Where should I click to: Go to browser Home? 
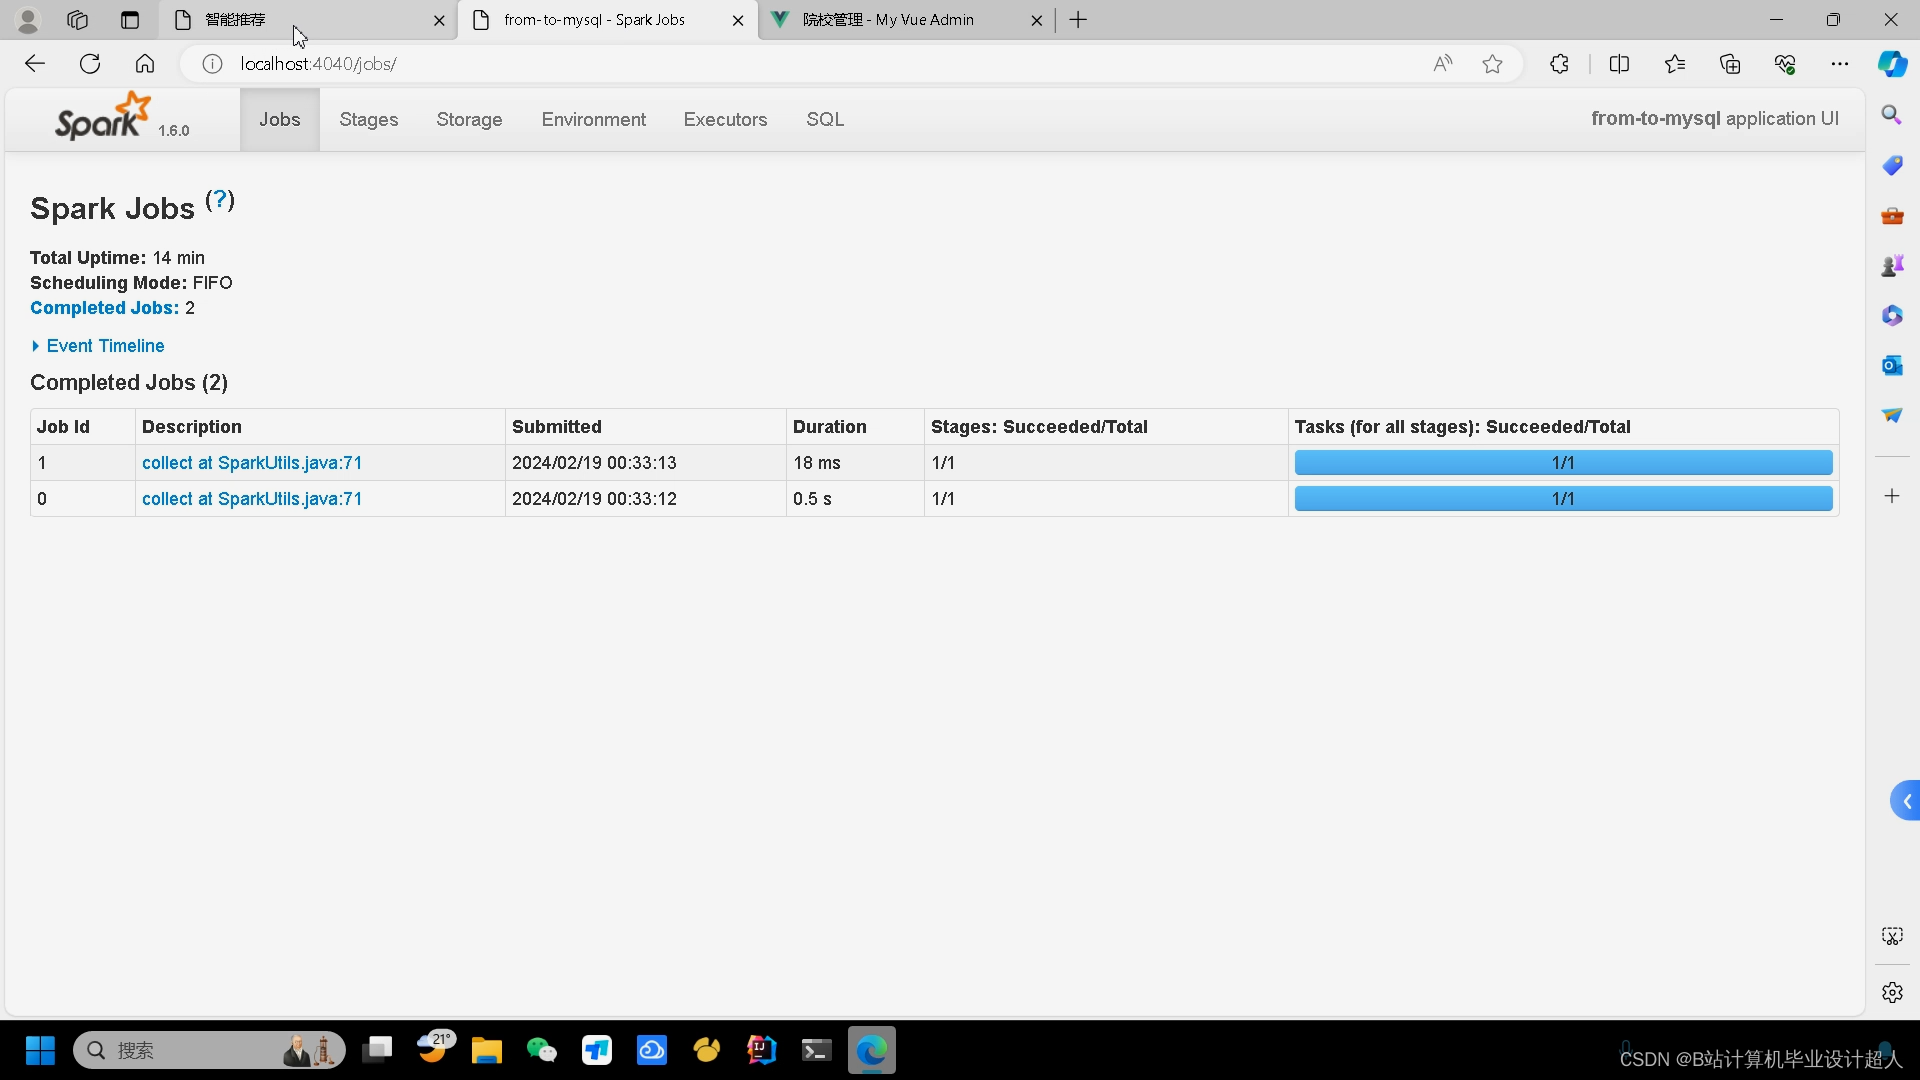(145, 64)
